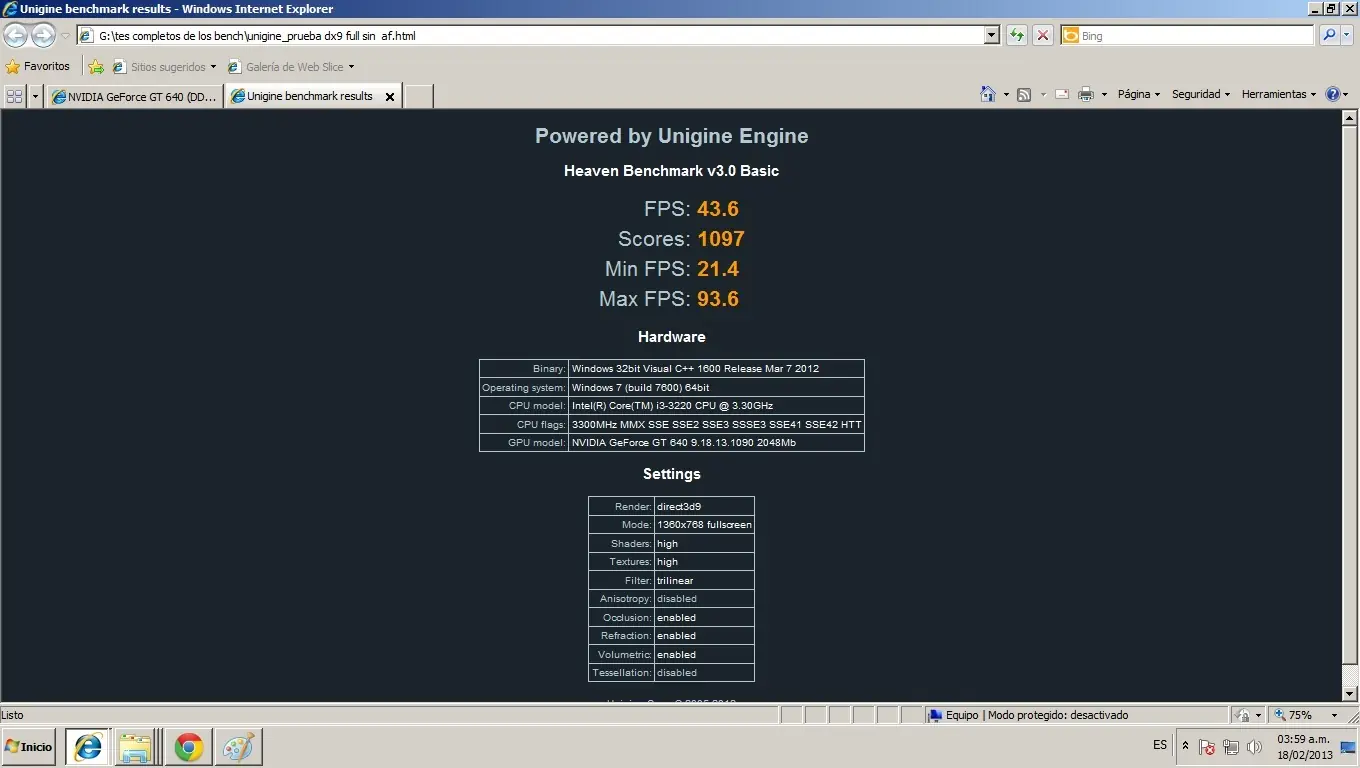The width and height of the screenshot is (1360, 768).
Task: Click the page scrollbar up arrow
Action: (1349, 117)
